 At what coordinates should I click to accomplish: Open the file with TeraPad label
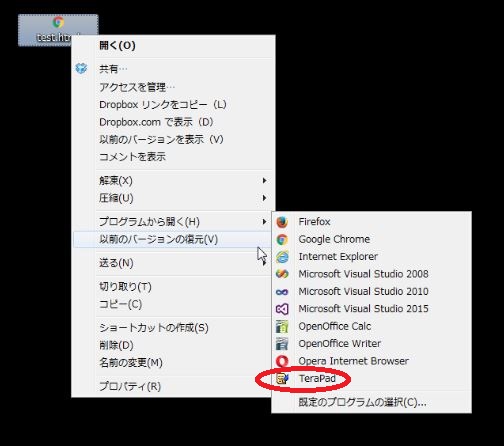pyautogui.click(x=317, y=378)
